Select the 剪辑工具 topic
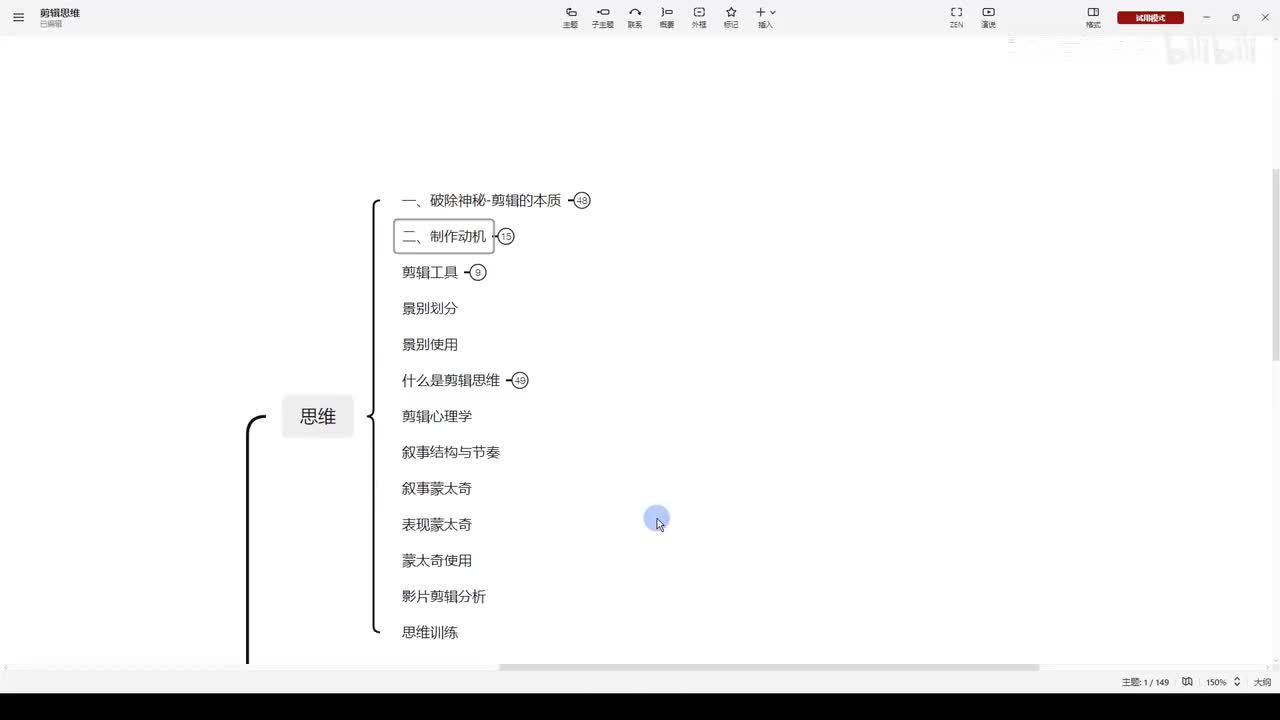Image resolution: width=1280 pixels, height=720 pixels. pyautogui.click(x=430, y=272)
